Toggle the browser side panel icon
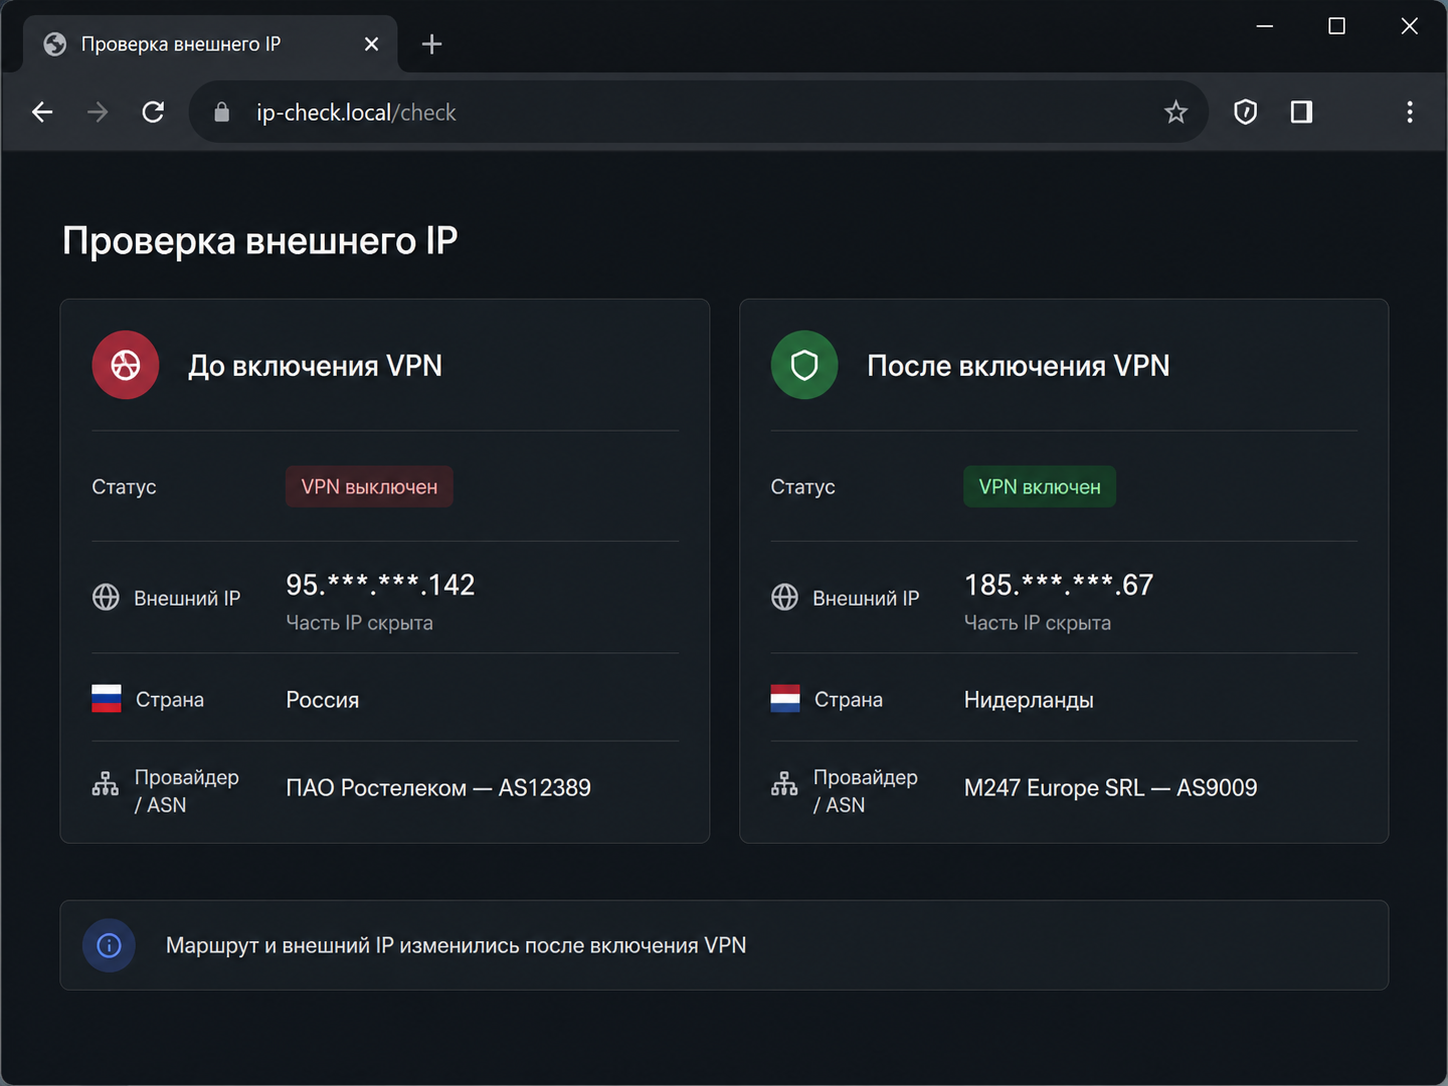This screenshot has width=1448, height=1086. point(1301,112)
